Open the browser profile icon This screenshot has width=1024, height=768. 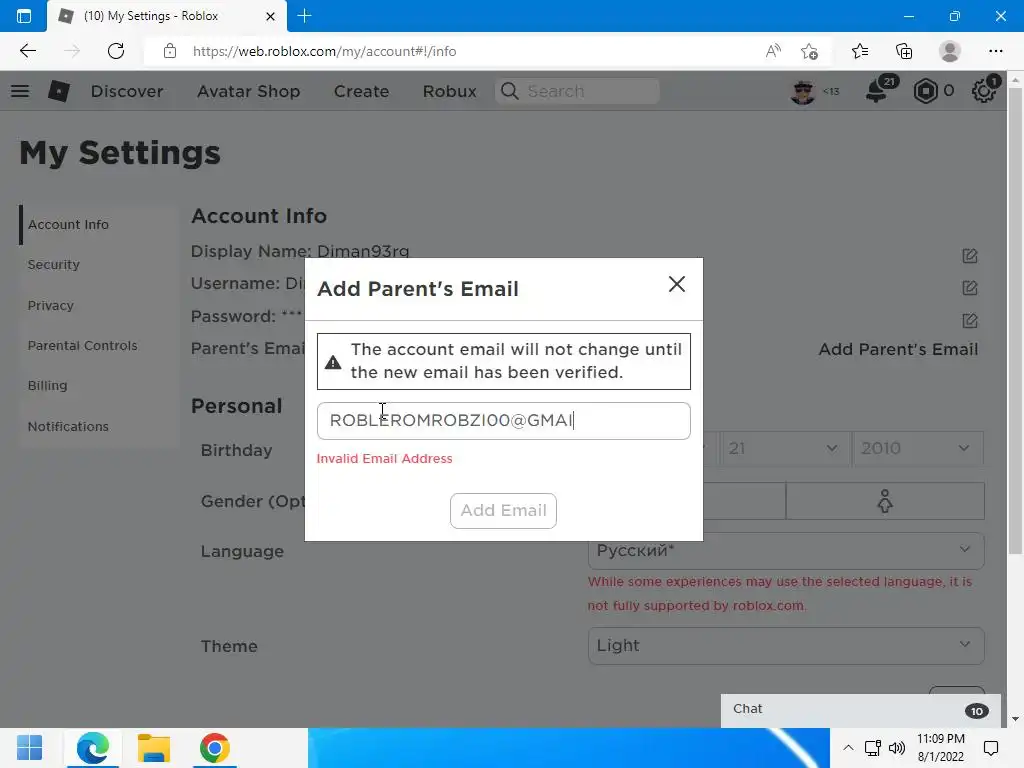tap(950, 51)
